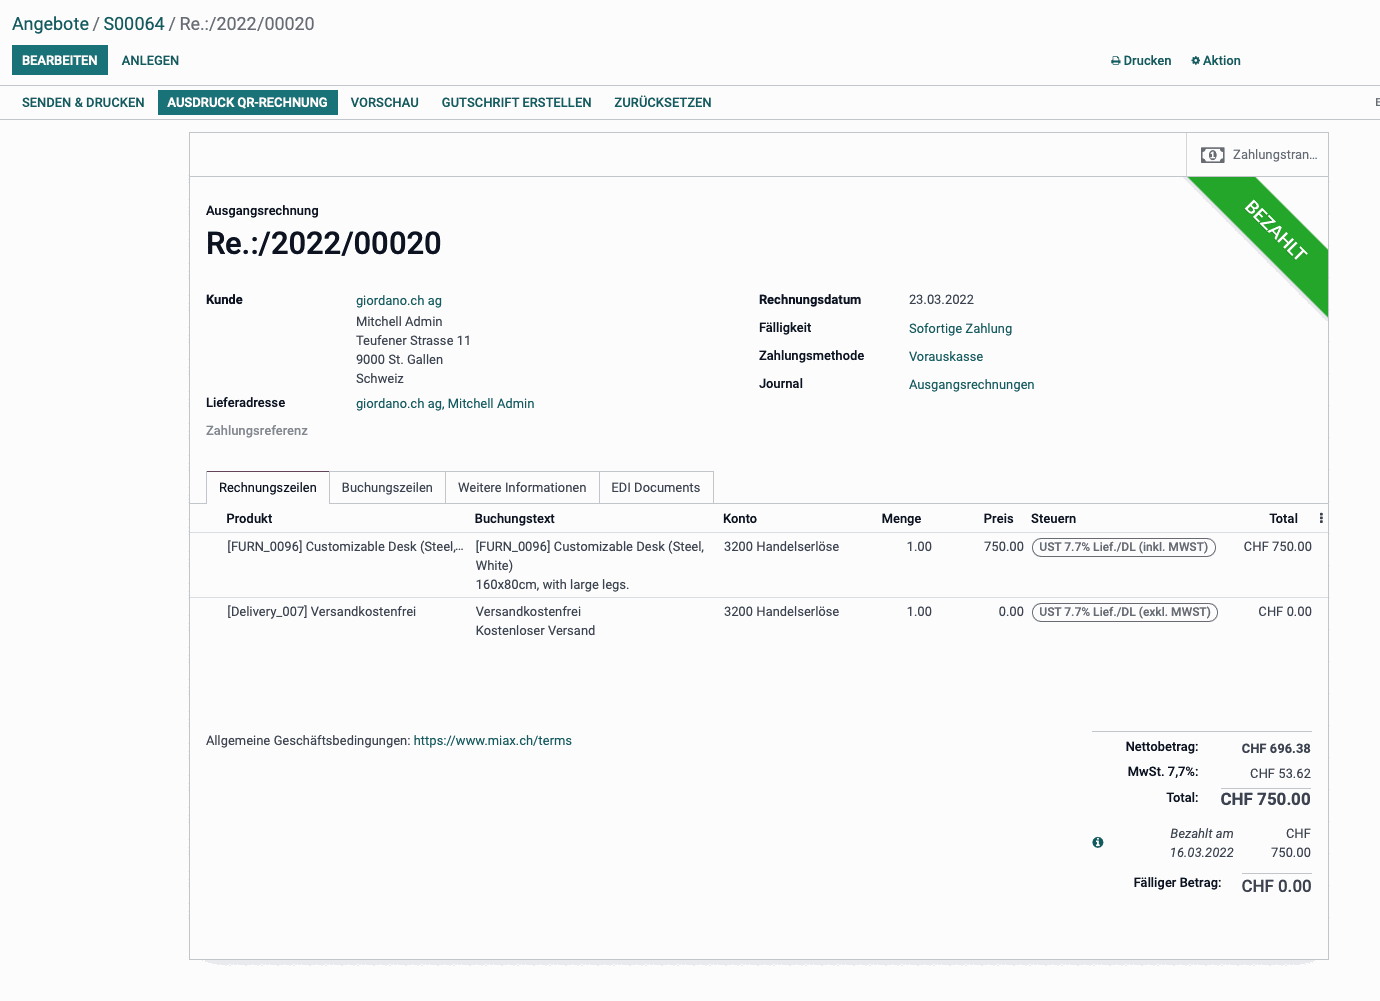Open the Drucken dropdown menu
1380x1001 pixels.
coord(1141,61)
